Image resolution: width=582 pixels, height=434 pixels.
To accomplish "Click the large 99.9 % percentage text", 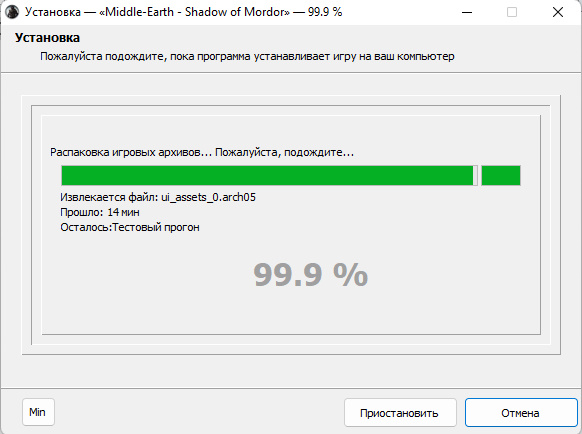I will click(310, 275).
